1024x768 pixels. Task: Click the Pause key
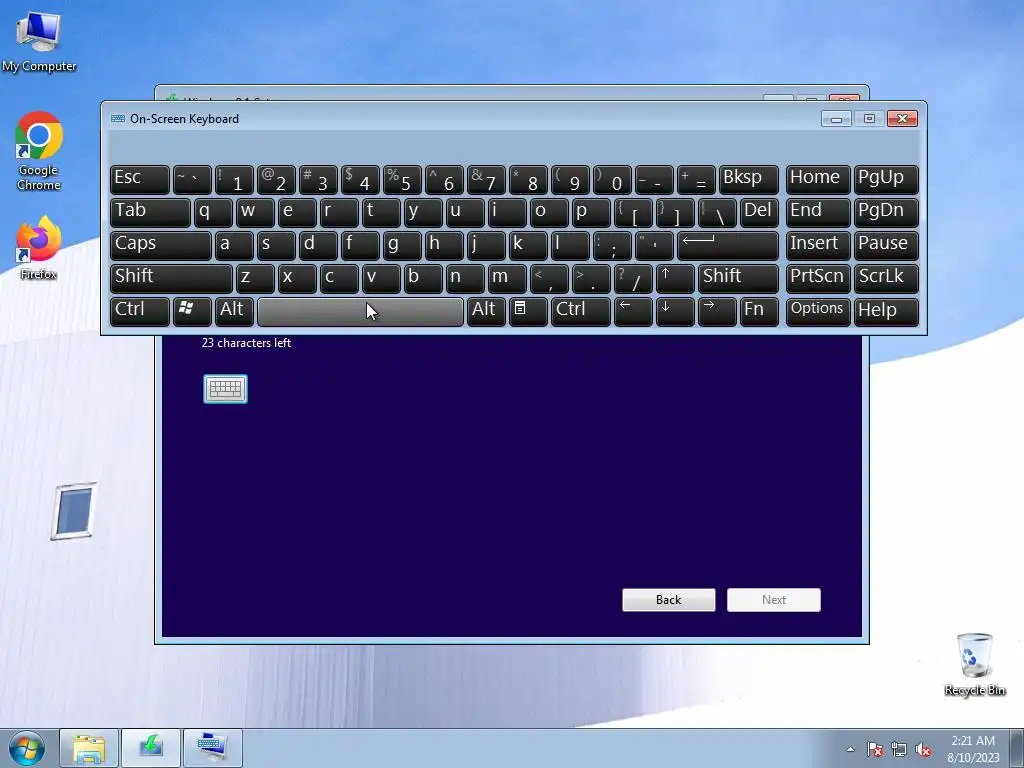point(886,246)
